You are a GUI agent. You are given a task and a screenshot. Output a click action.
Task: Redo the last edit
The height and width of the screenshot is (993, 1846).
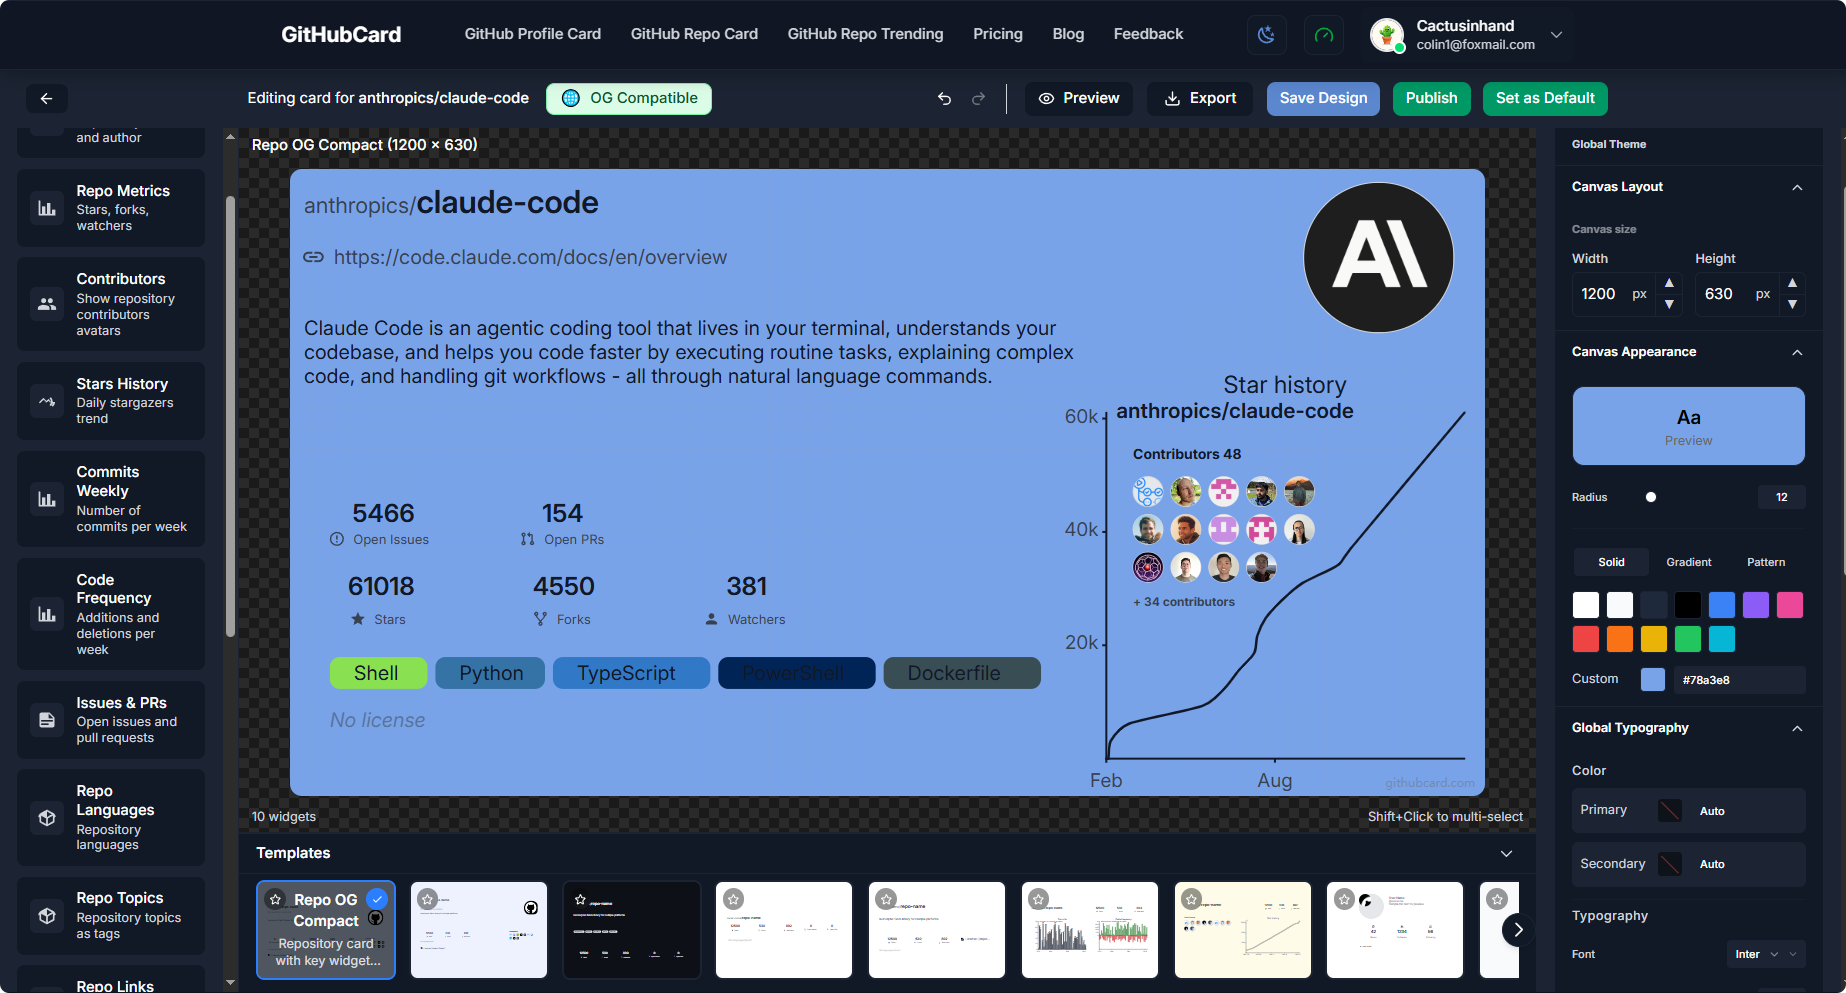pyautogui.click(x=979, y=98)
